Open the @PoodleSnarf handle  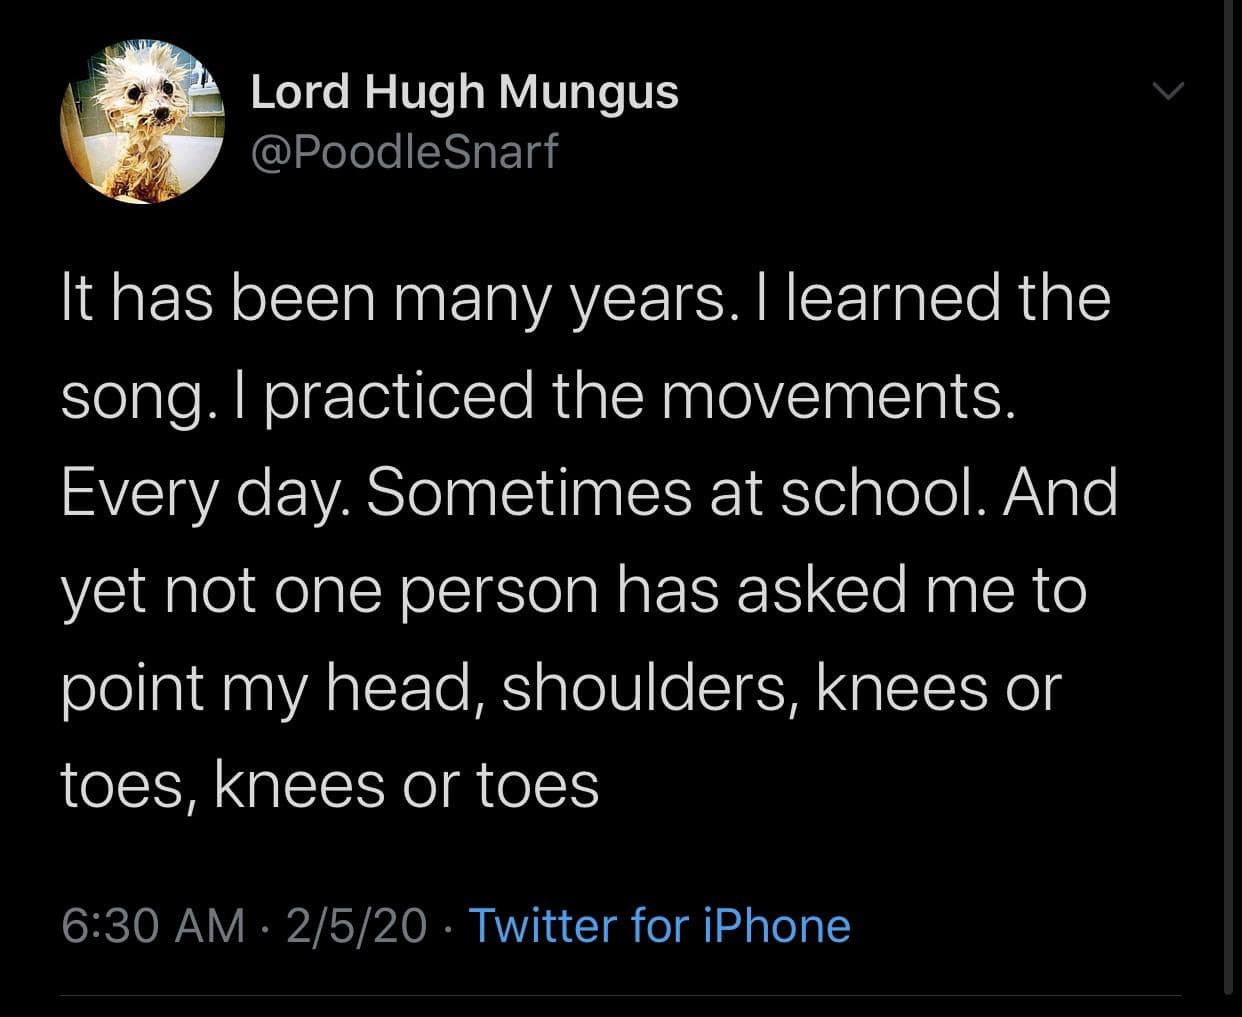tap(404, 152)
